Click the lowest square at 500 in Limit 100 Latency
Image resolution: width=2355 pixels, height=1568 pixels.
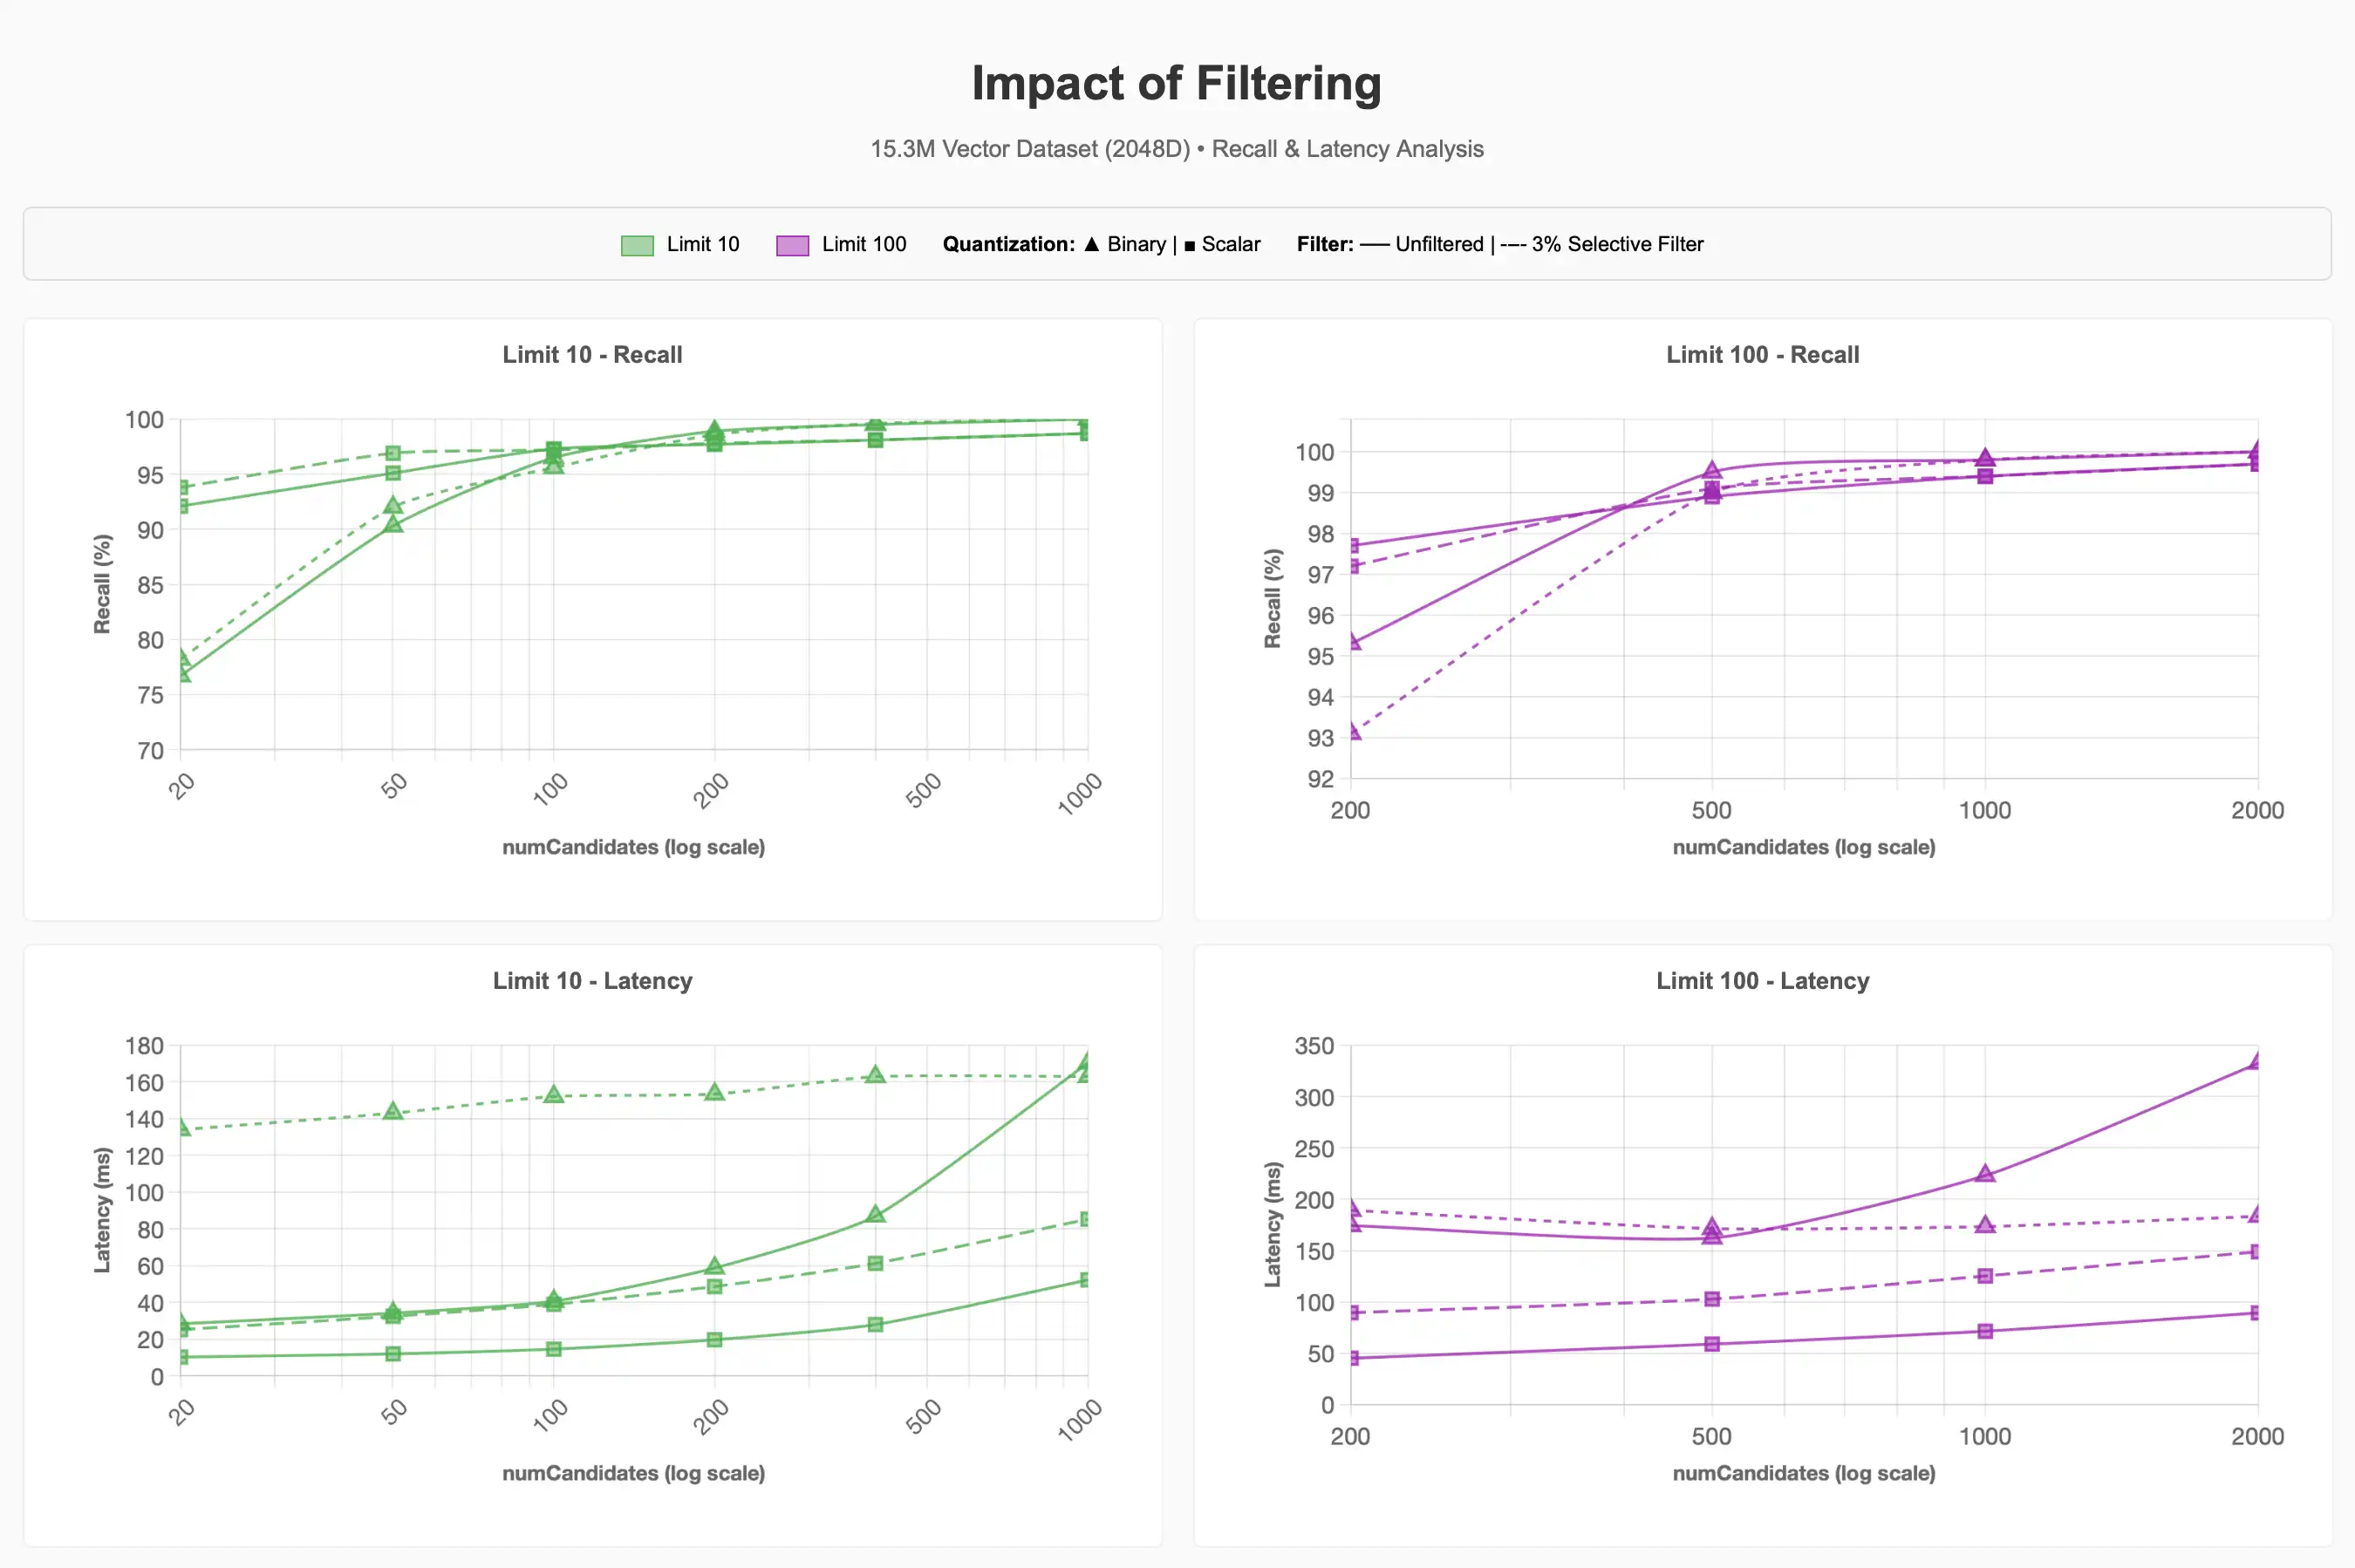(1712, 1344)
